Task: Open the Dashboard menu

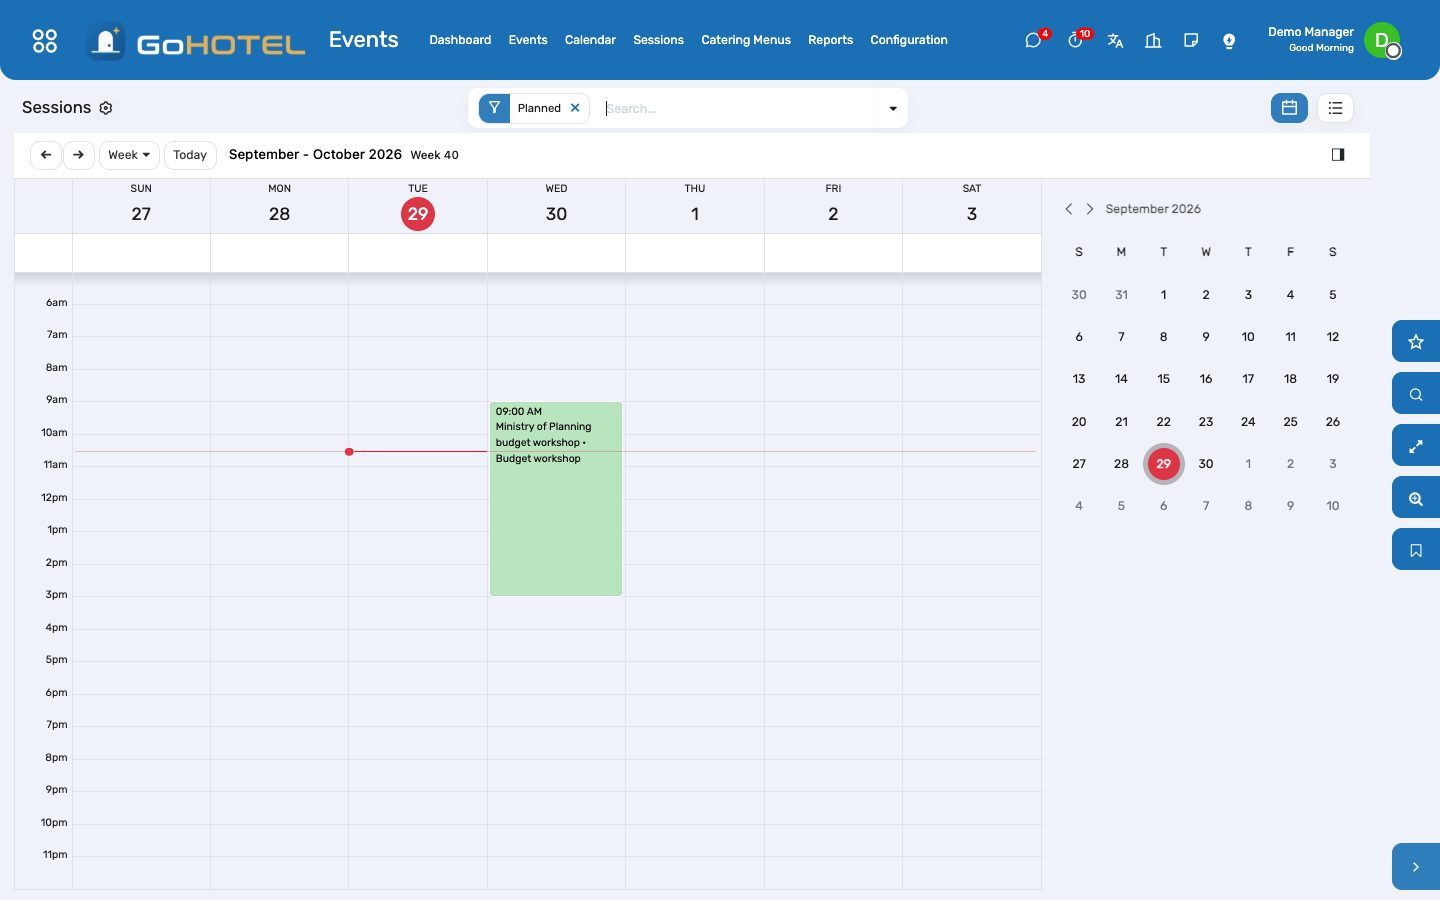Action: pos(460,40)
